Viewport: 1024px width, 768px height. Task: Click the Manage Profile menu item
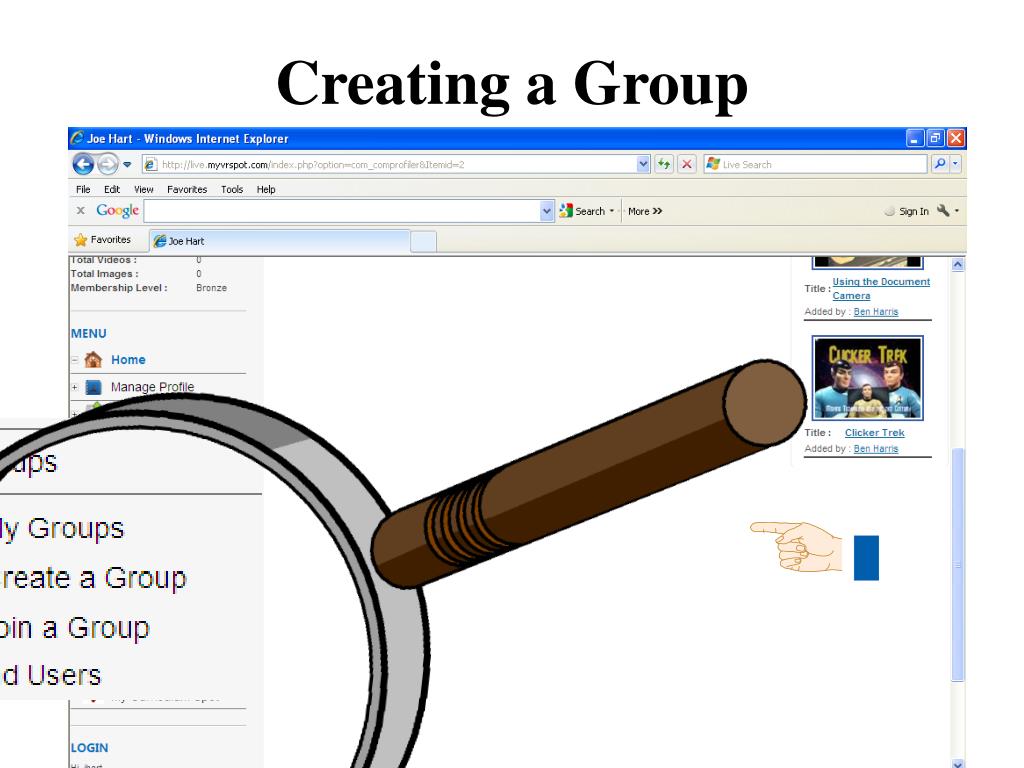[152, 387]
